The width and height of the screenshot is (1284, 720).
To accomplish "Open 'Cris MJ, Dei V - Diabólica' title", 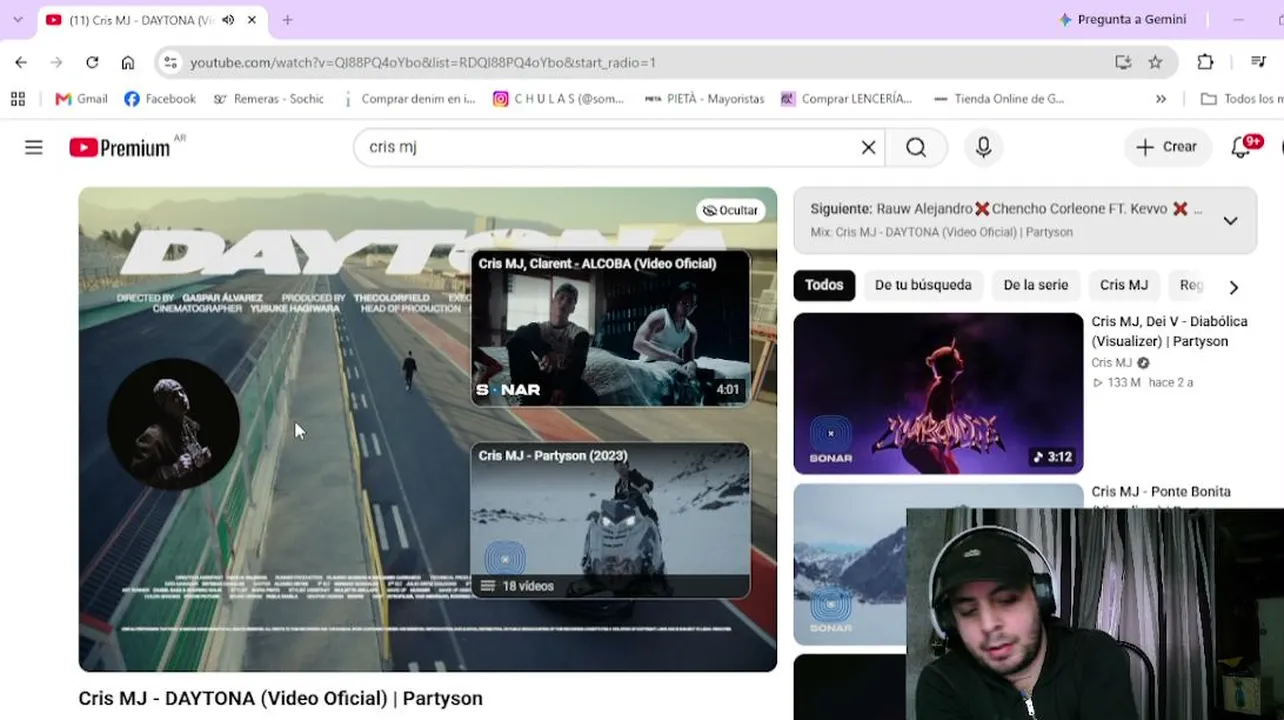I will point(1169,331).
